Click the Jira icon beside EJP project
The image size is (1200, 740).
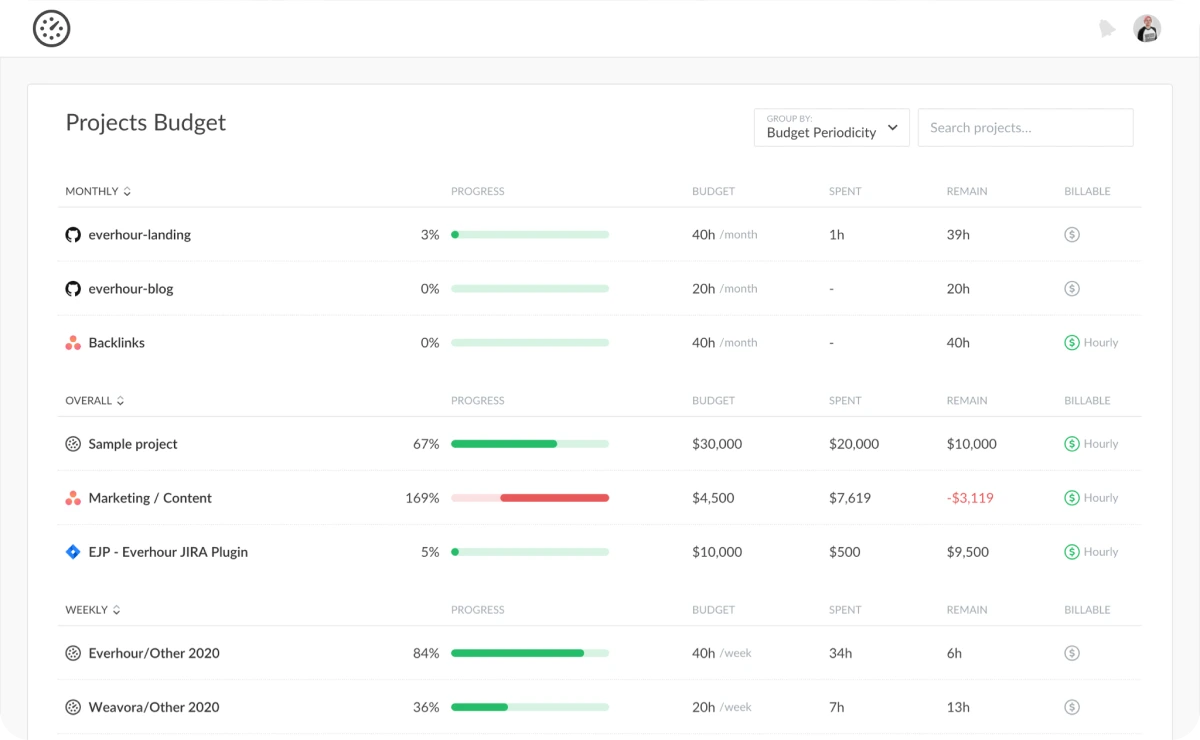[73, 552]
